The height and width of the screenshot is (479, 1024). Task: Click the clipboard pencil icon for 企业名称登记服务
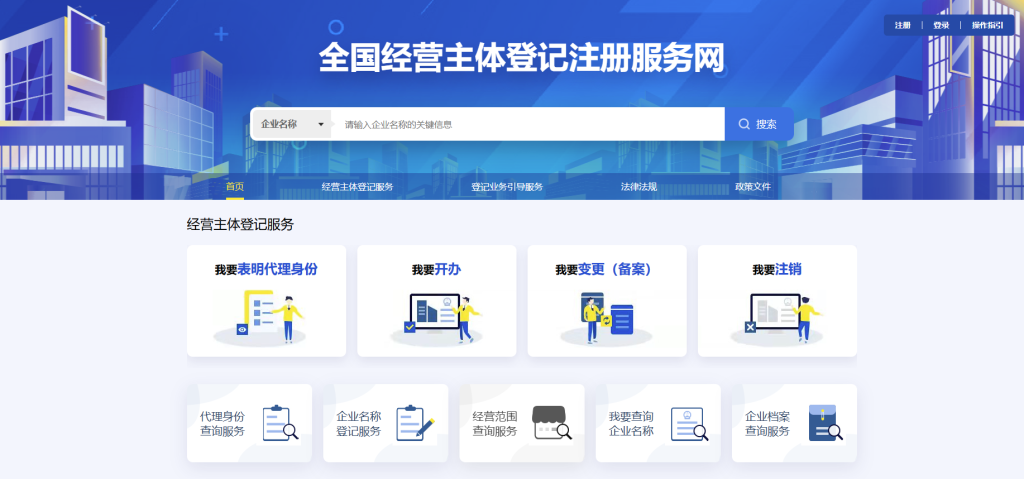click(x=415, y=423)
